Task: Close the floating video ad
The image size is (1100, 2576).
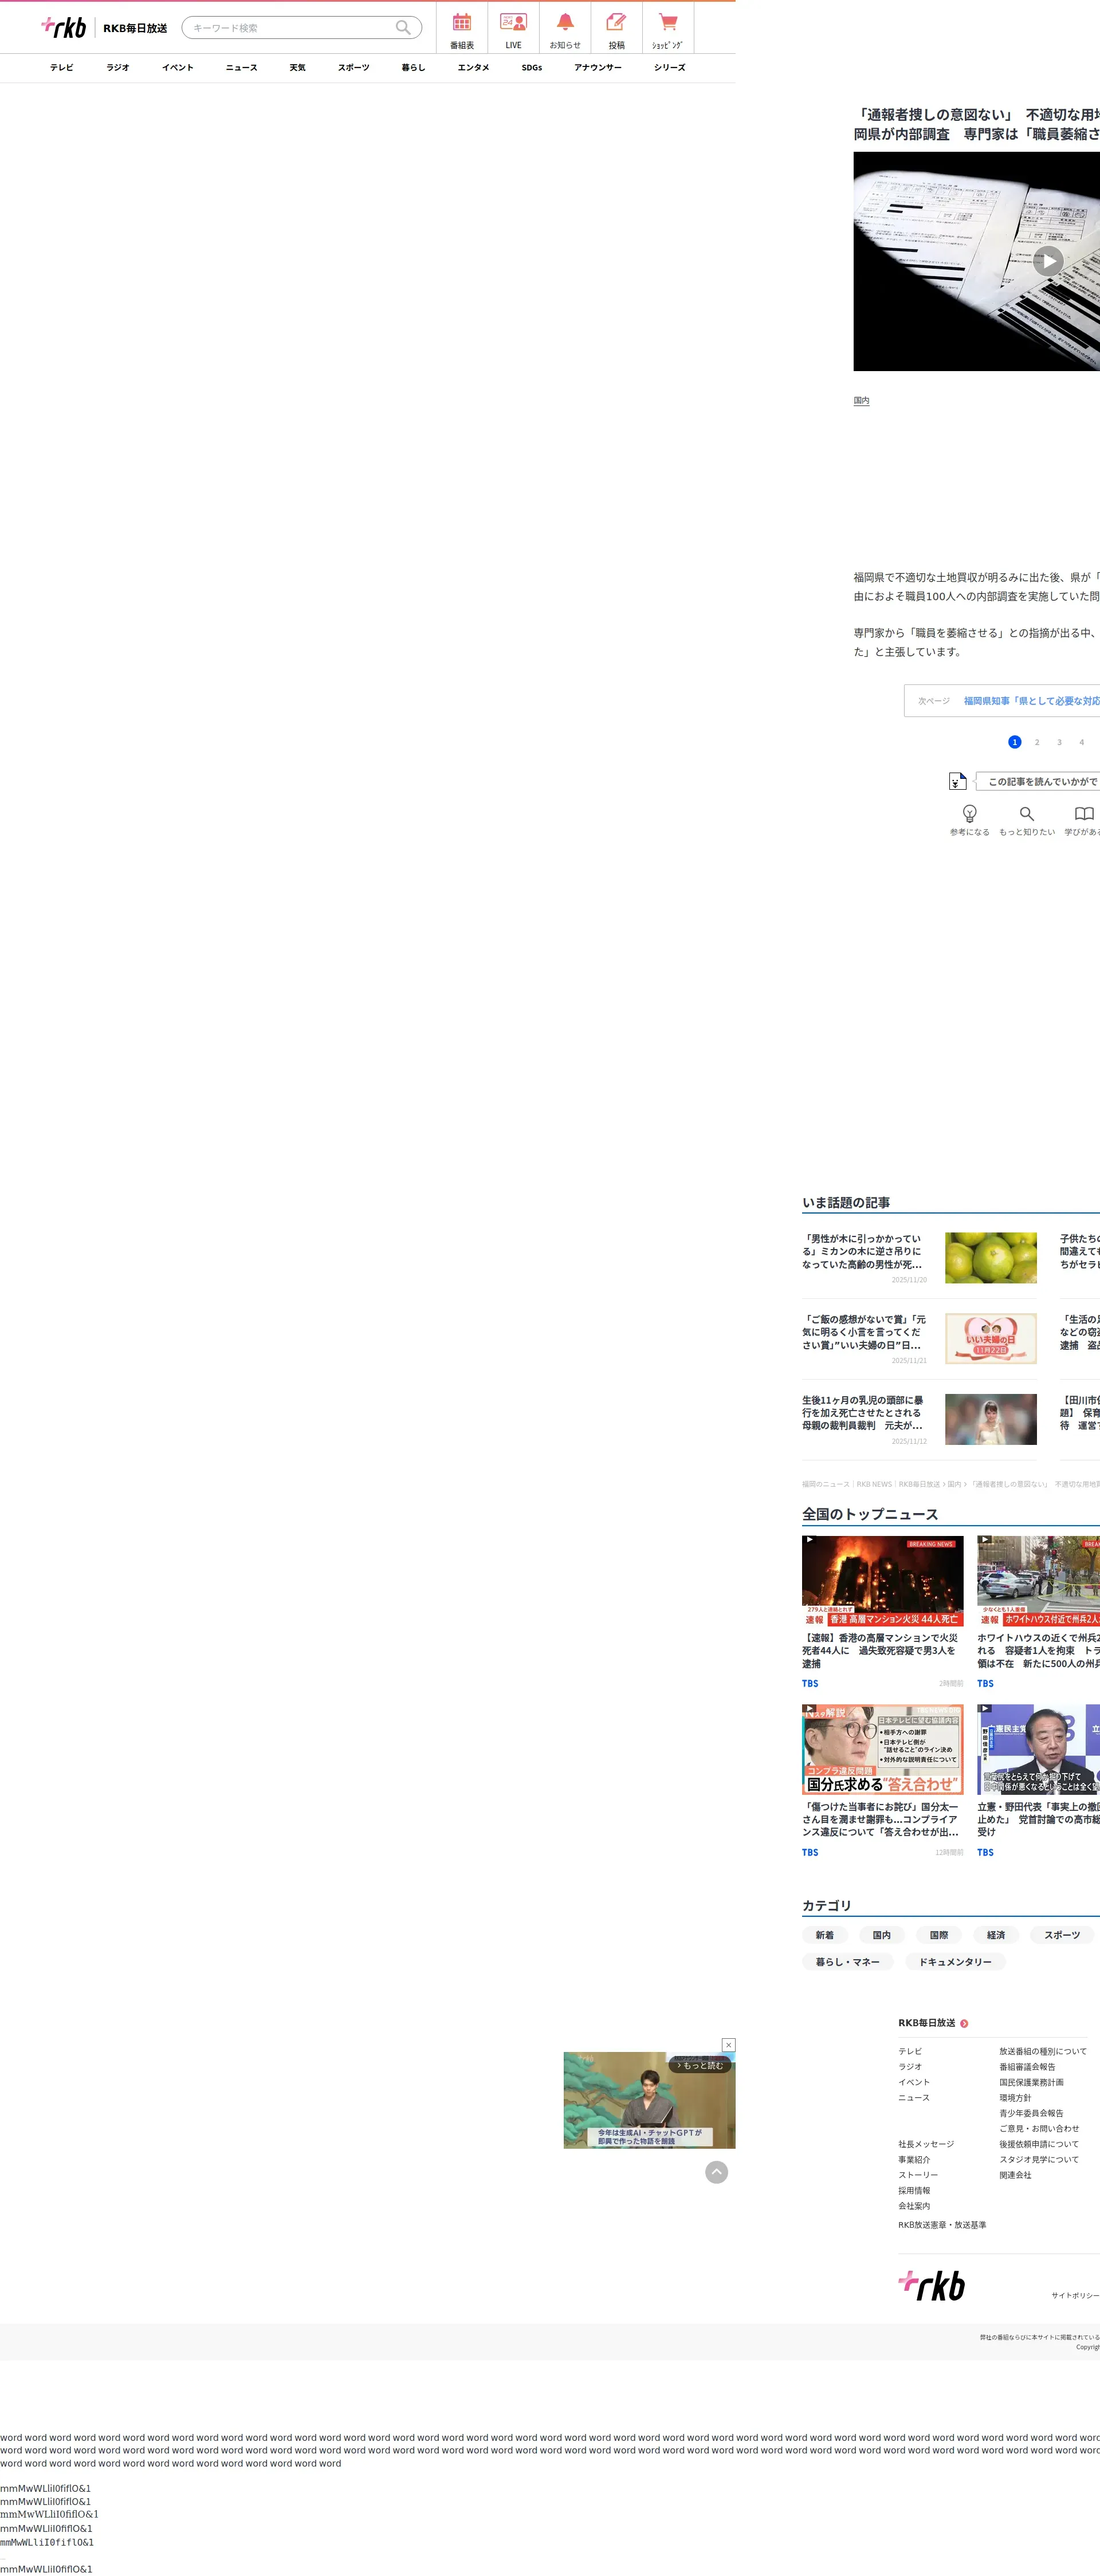Action: point(728,2045)
